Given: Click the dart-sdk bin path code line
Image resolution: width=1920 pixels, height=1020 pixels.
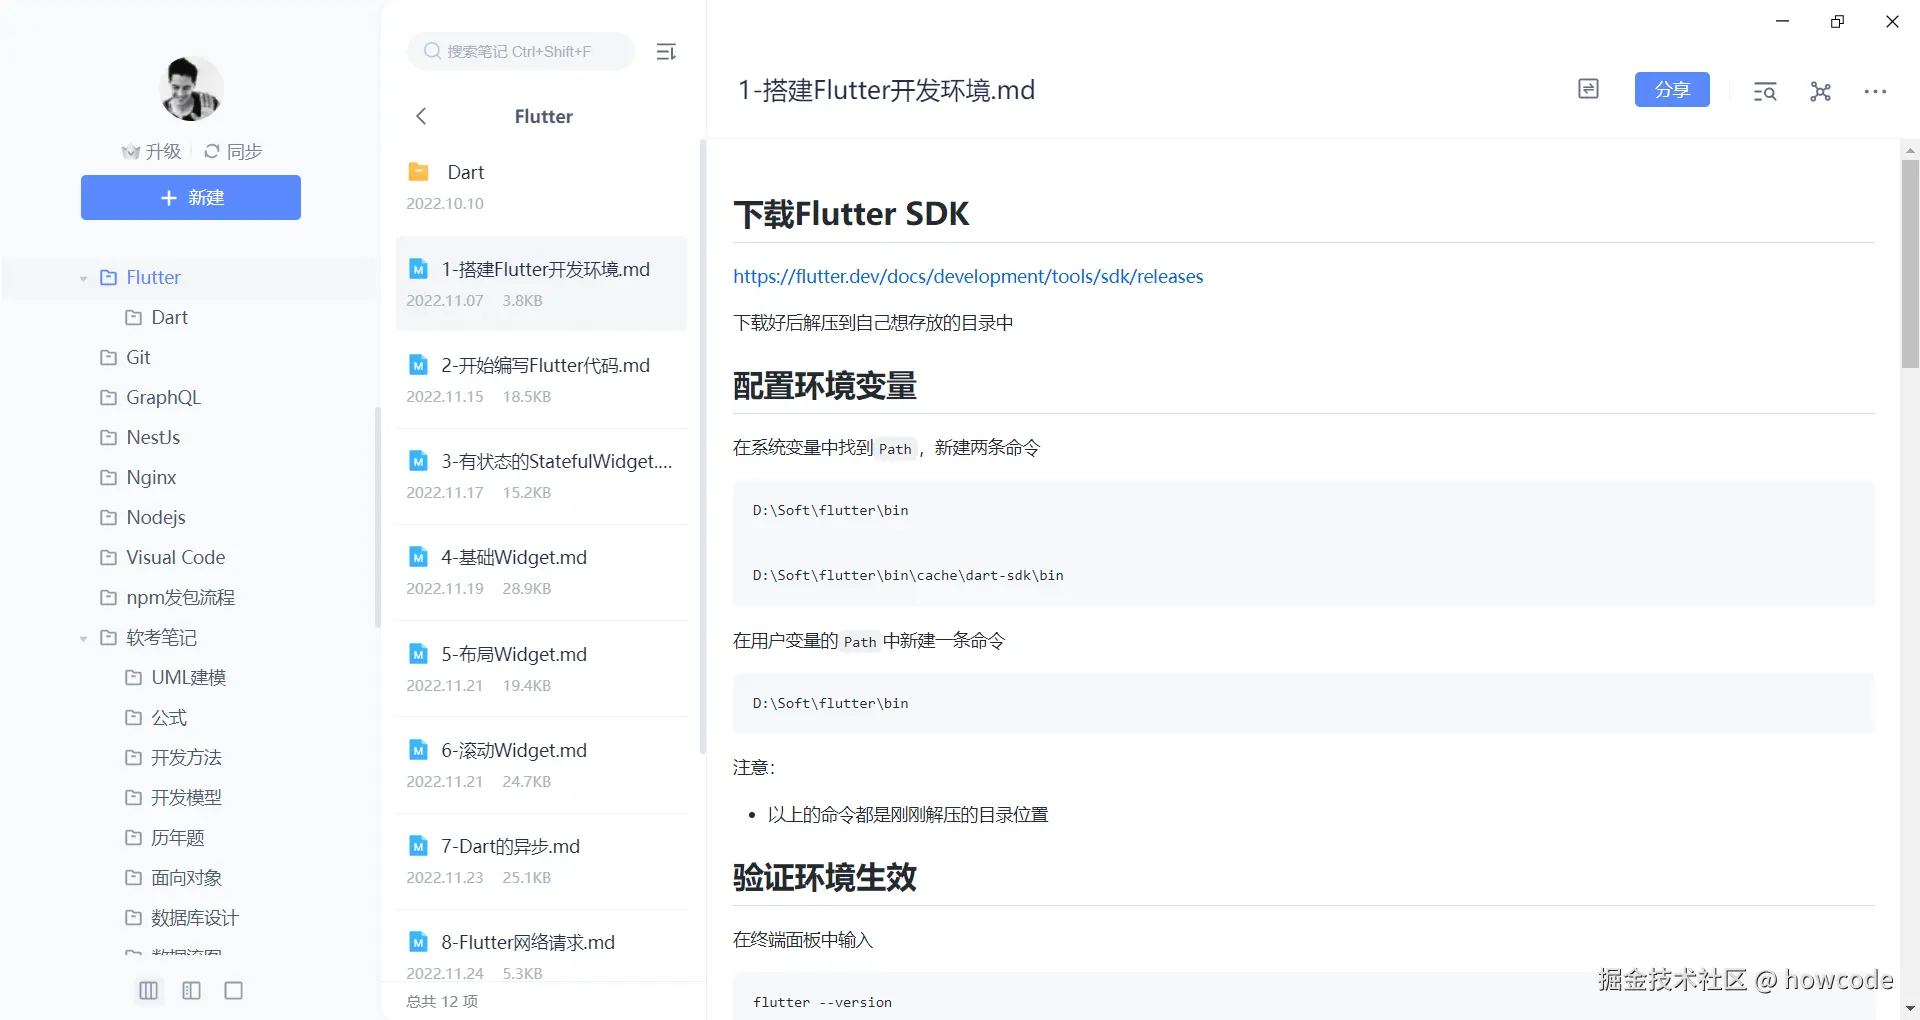Looking at the screenshot, I should pos(908,575).
